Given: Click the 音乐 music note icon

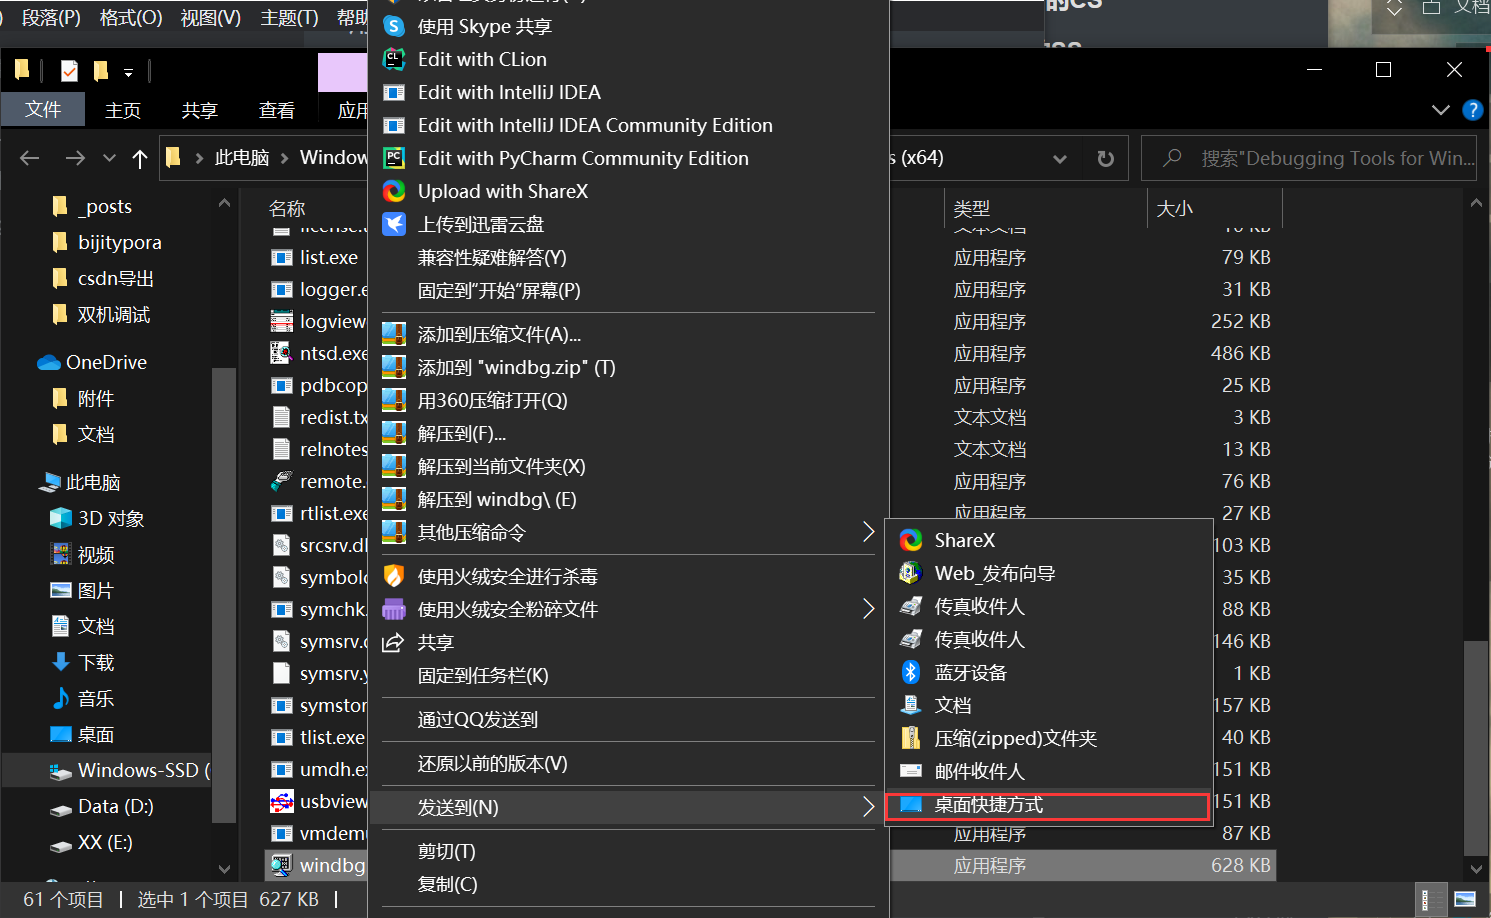Looking at the screenshot, I should coord(61,698).
